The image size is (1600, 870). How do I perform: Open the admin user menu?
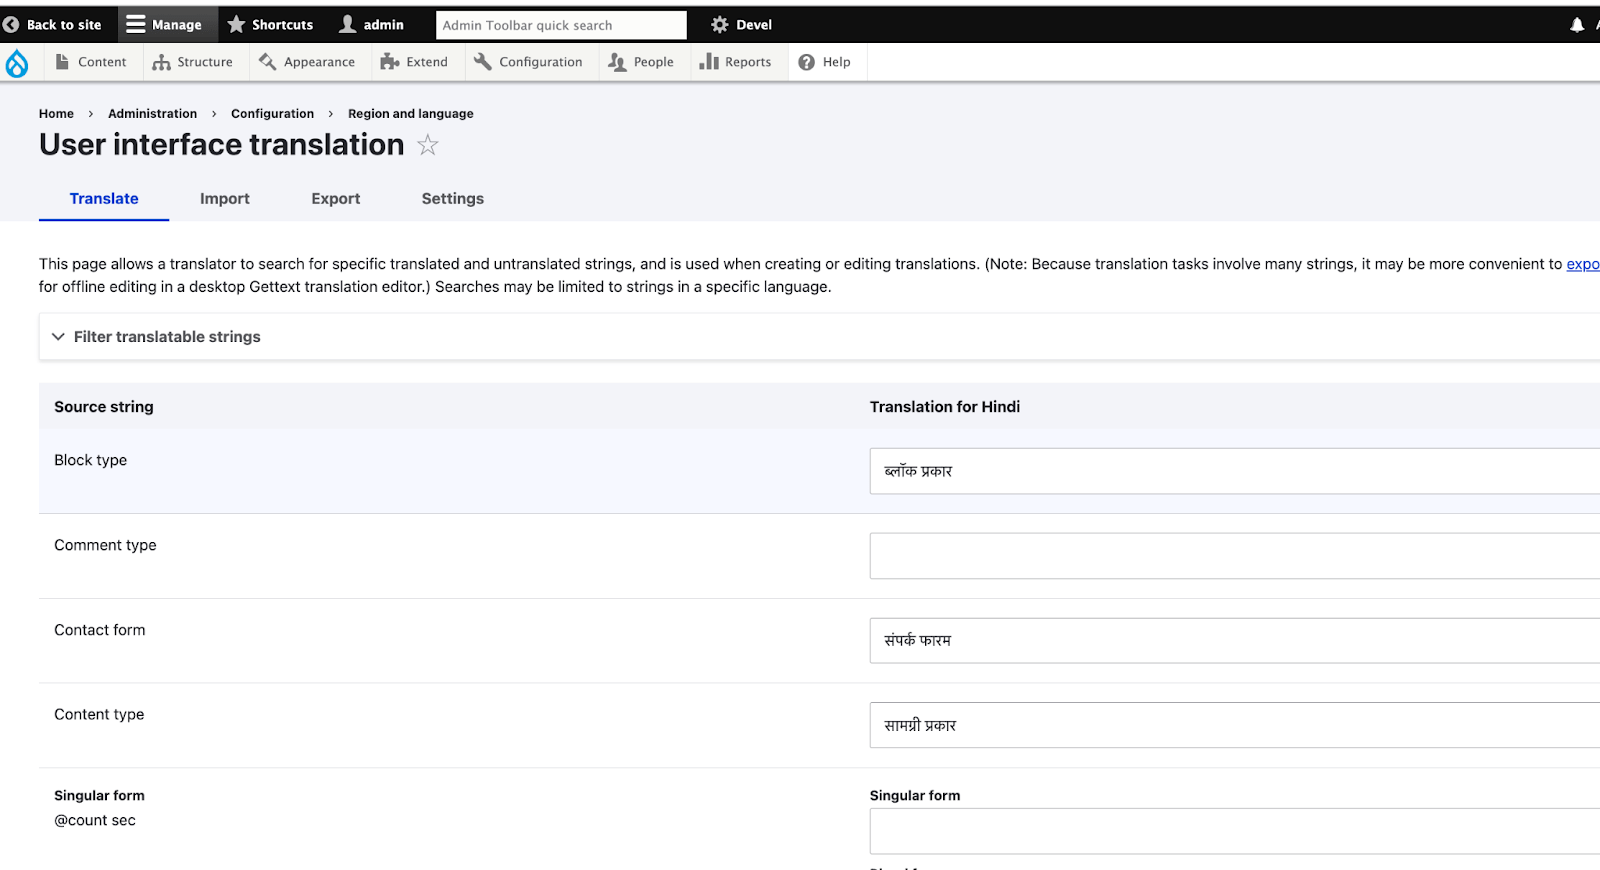click(371, 25)
